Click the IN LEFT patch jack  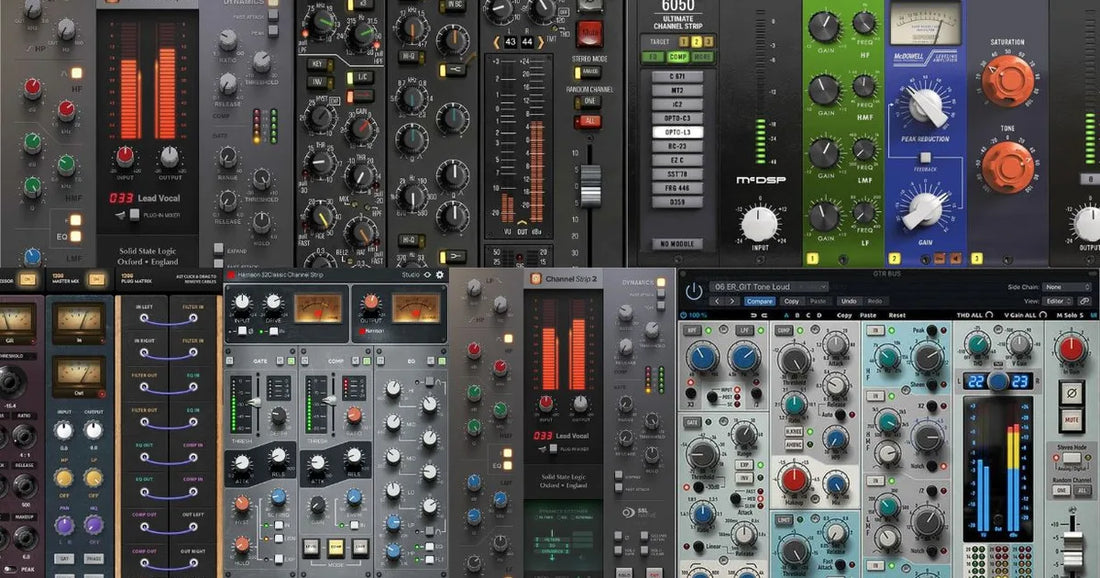click(x=145, y=318)
